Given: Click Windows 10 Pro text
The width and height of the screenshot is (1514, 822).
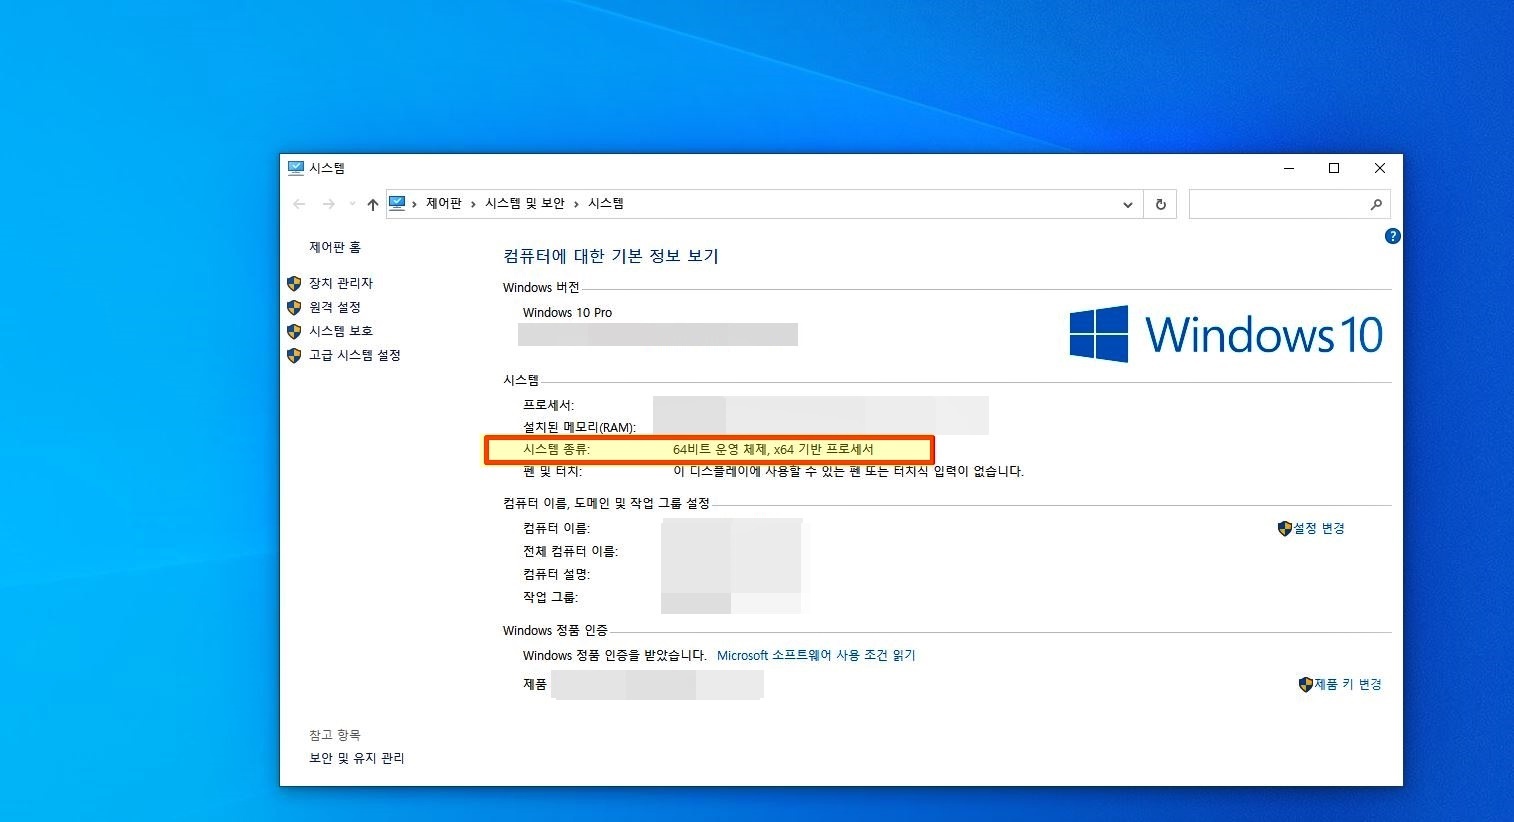Looking at the screenshot, I should pyautogui.click(x=567, y=312).
